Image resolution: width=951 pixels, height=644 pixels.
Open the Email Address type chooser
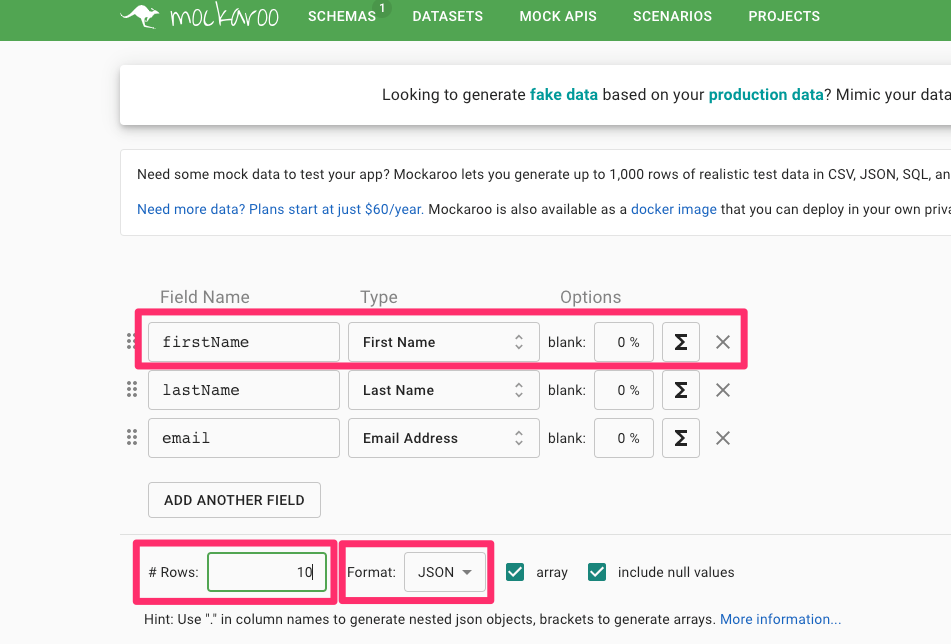(443, 438)
